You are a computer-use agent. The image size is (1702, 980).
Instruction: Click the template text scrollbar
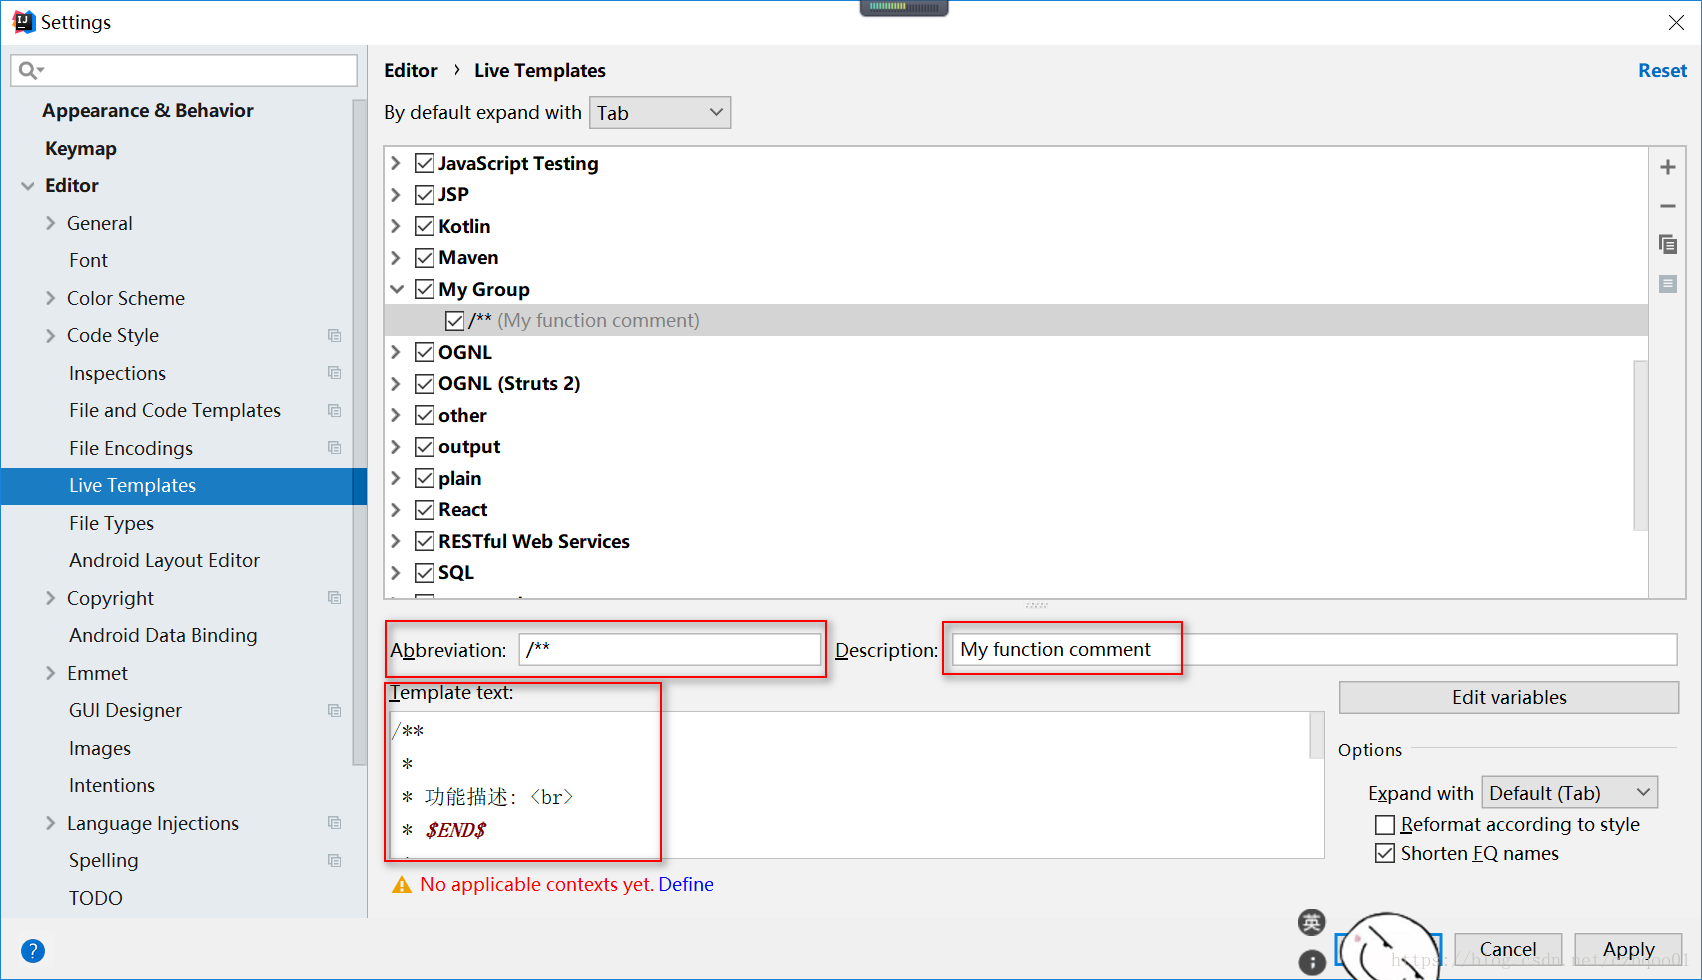tap(1317, 736)
